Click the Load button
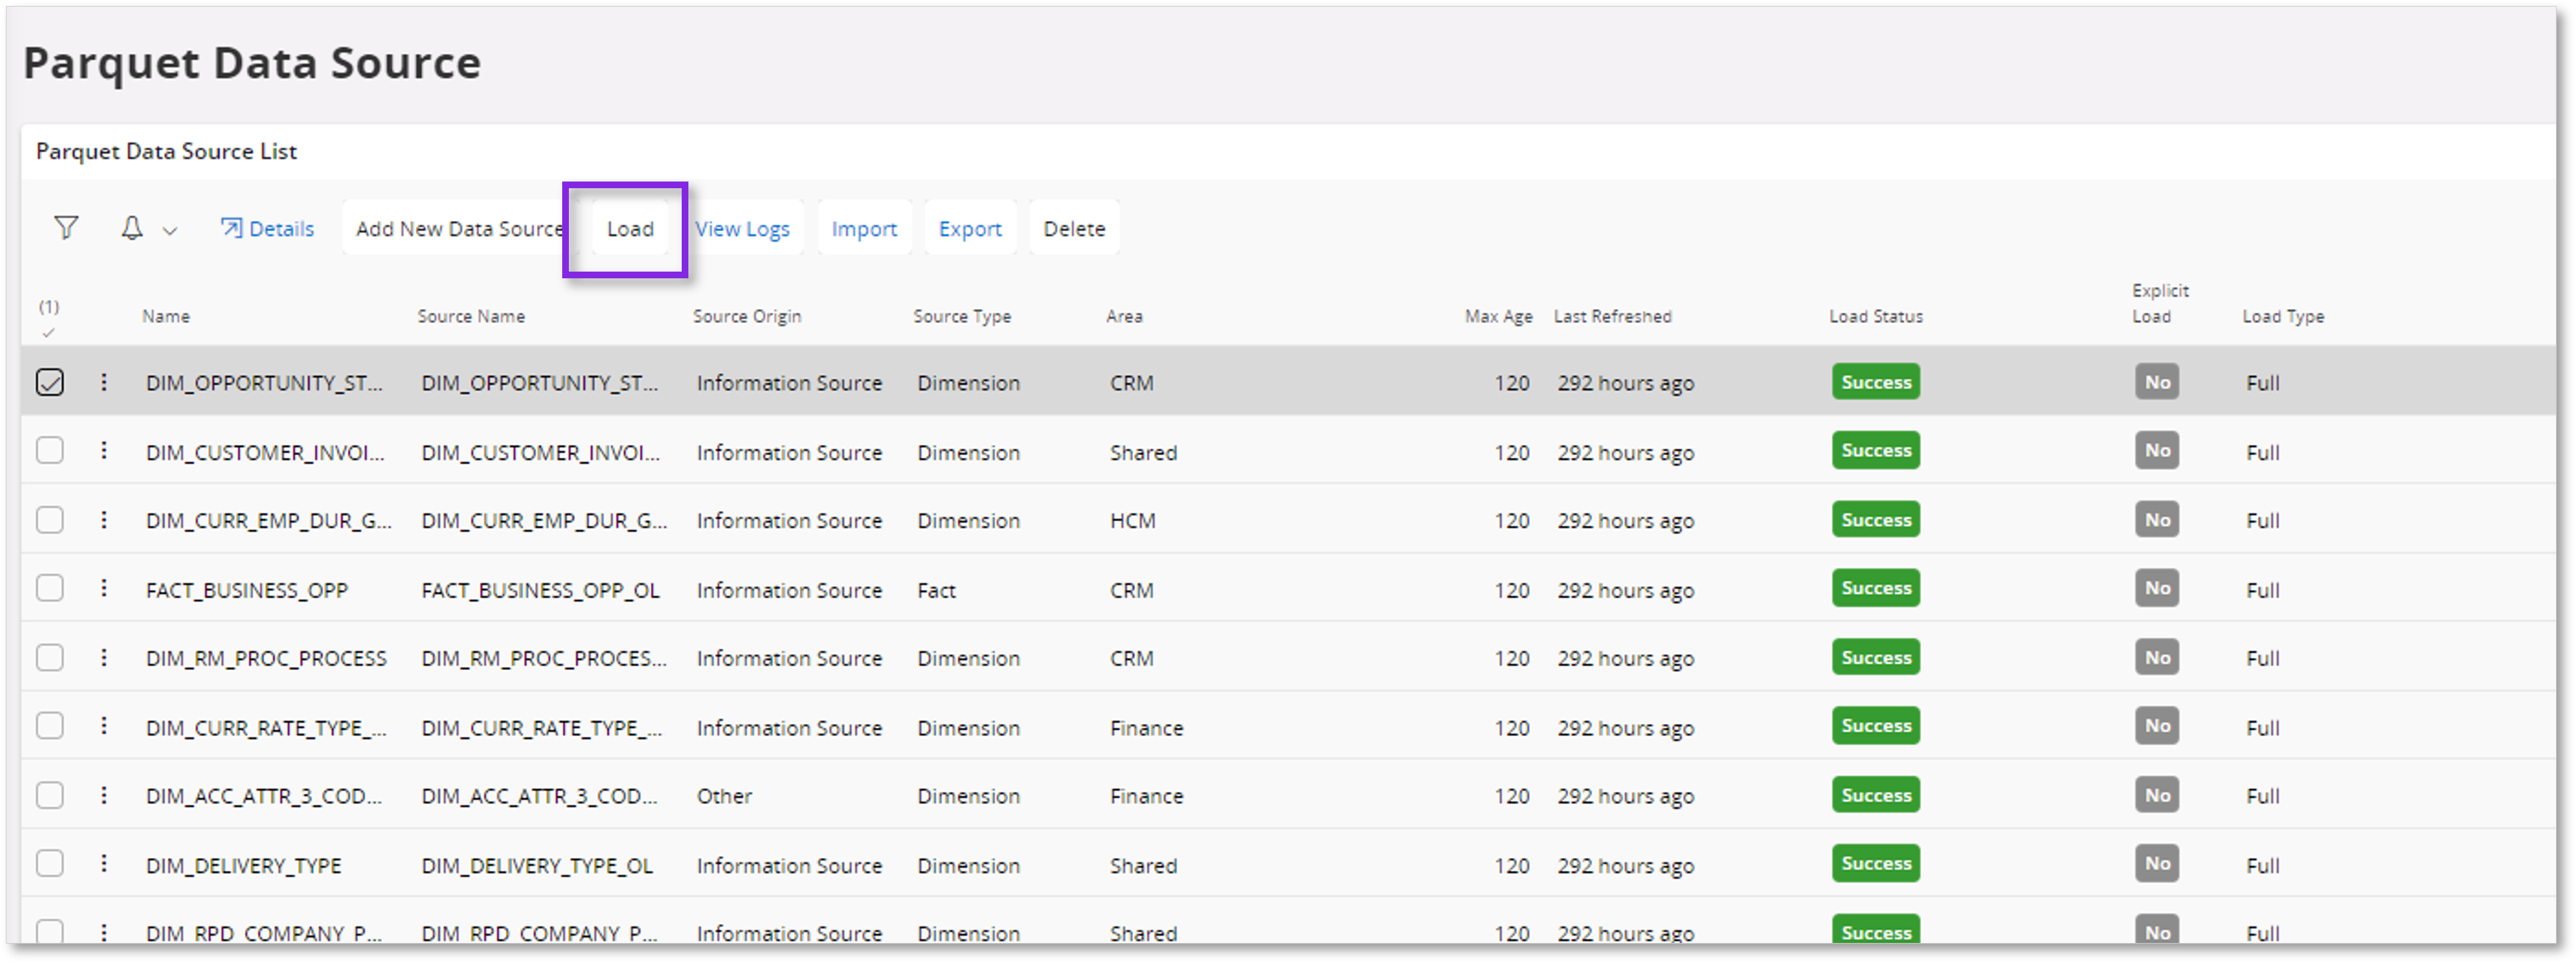This screenshot has height=963, width=2576. pyautogui.click(x=629, y=228)
